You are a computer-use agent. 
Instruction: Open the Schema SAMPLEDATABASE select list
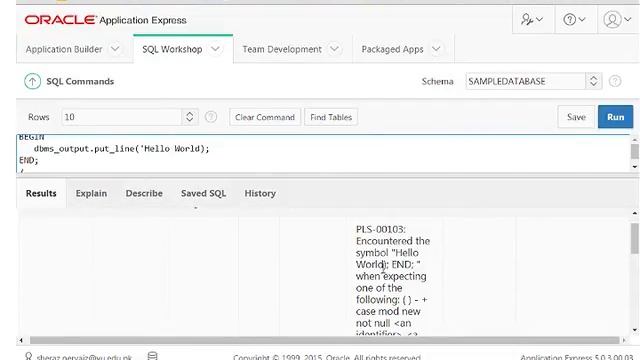[x=533, y=81]
